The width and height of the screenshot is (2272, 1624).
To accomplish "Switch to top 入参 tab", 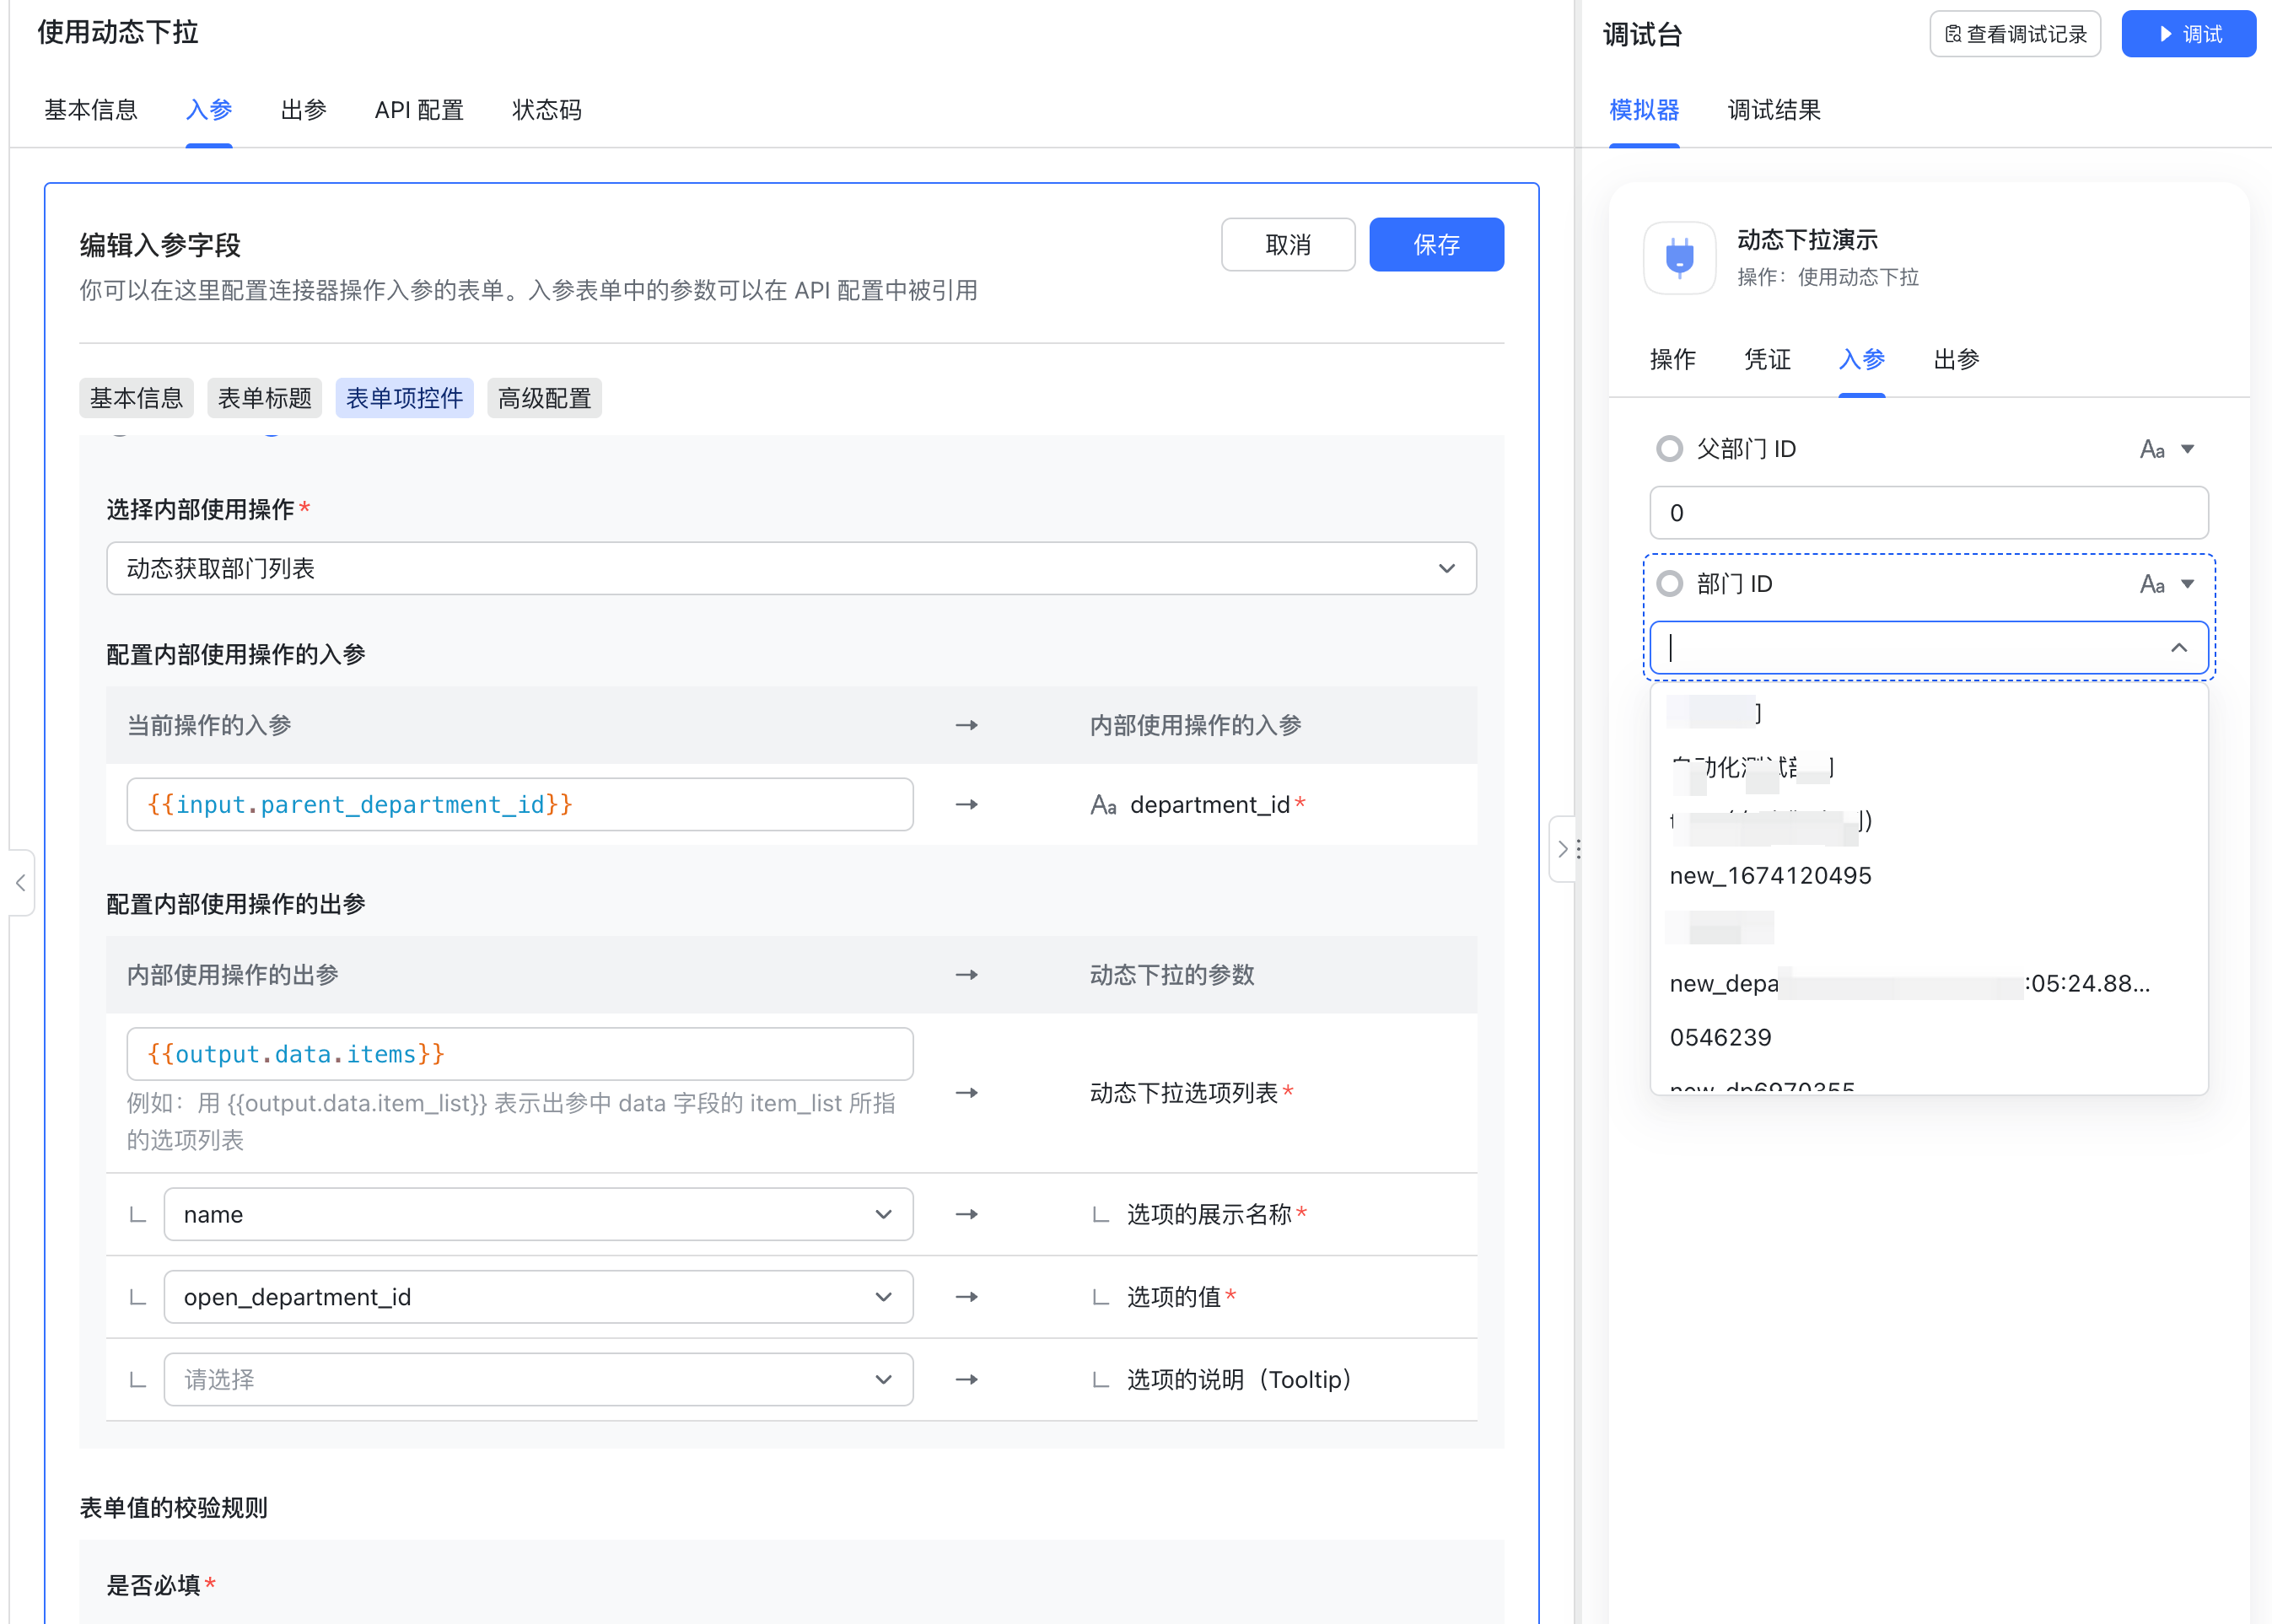I will (x=209, y=110).
